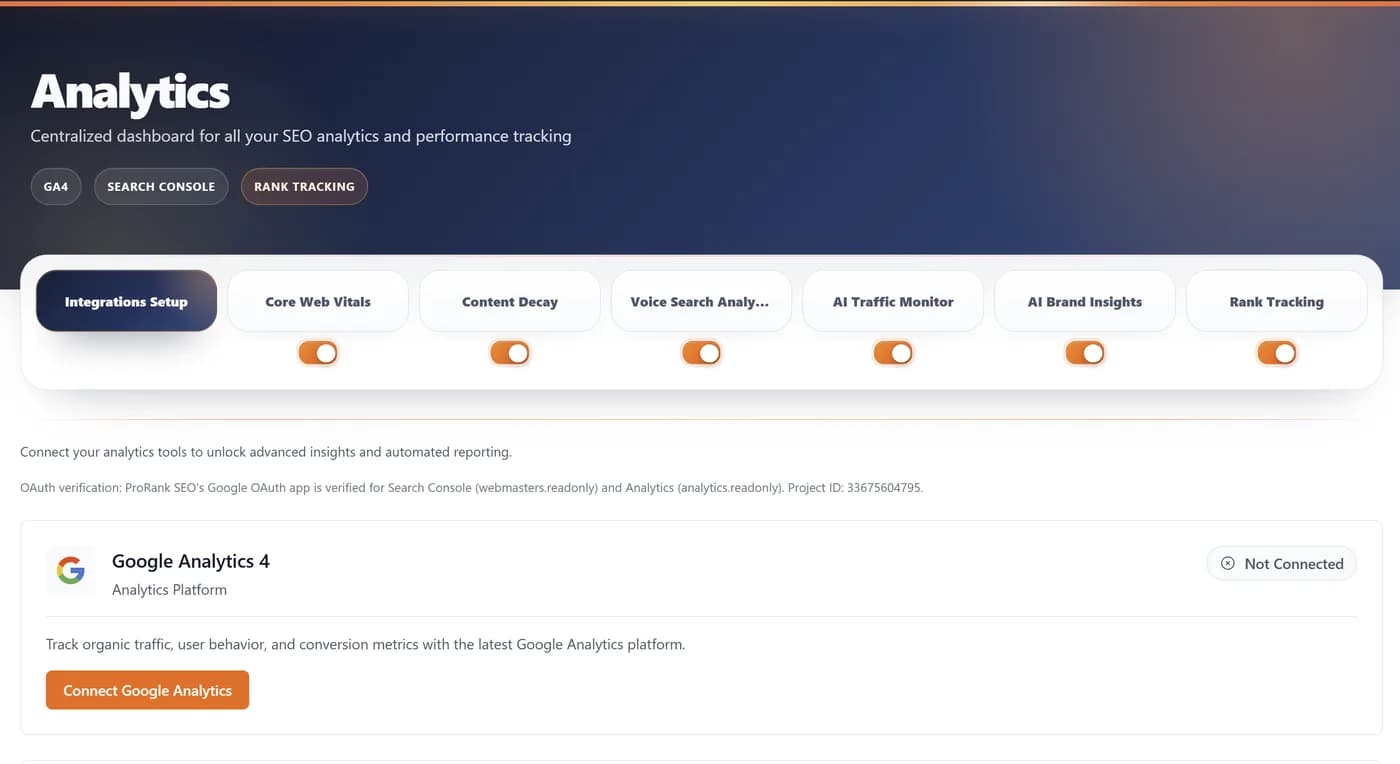Toggle the Rank Tracking switch

coord(1277,353)
